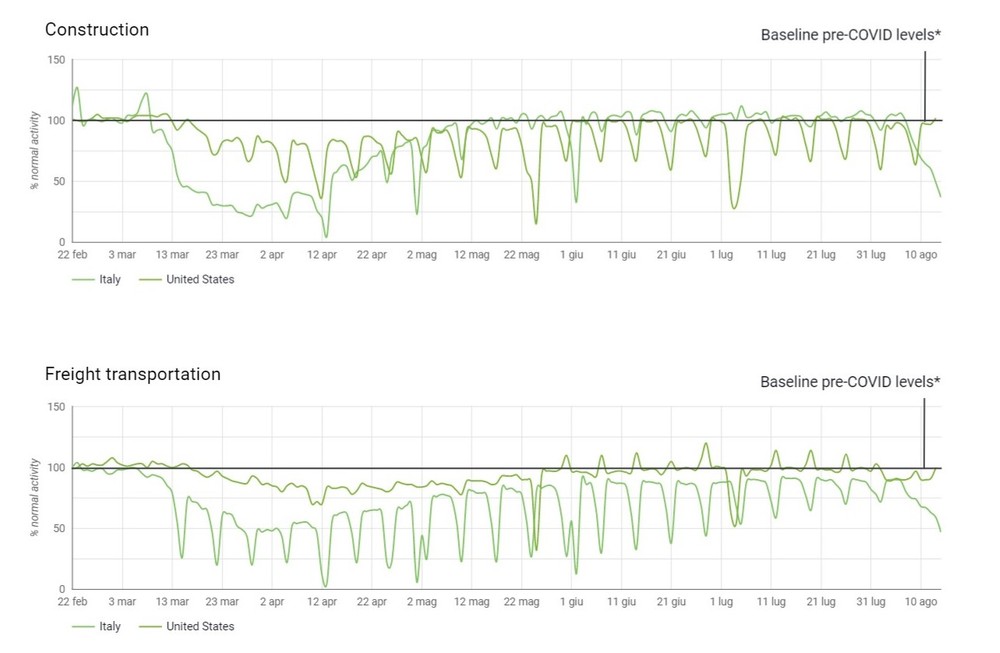Viewport: 1000px width, 653px height.
Task: Click the 21 lug tick on Construction axis
Action: (x=821, y=254)
